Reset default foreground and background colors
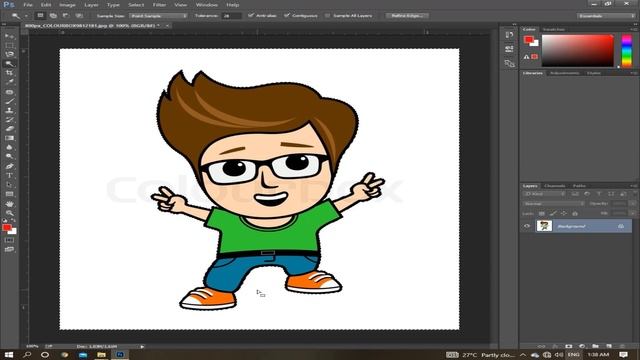Screen dimensions: 640x360 4,221
